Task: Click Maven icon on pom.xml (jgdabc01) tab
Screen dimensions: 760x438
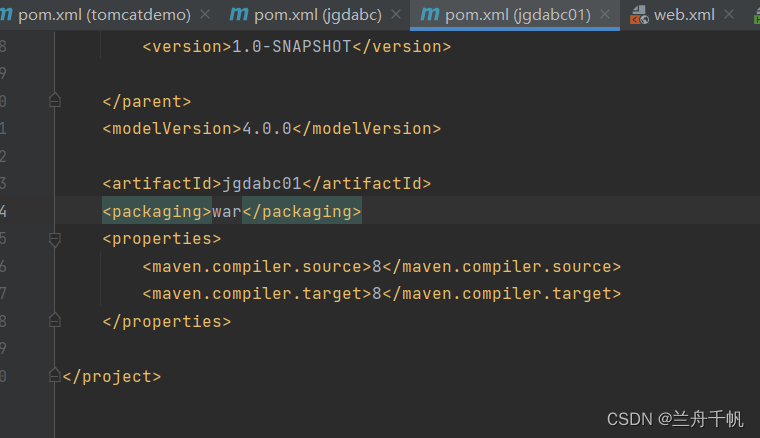Action: click(x=431, y=15)
